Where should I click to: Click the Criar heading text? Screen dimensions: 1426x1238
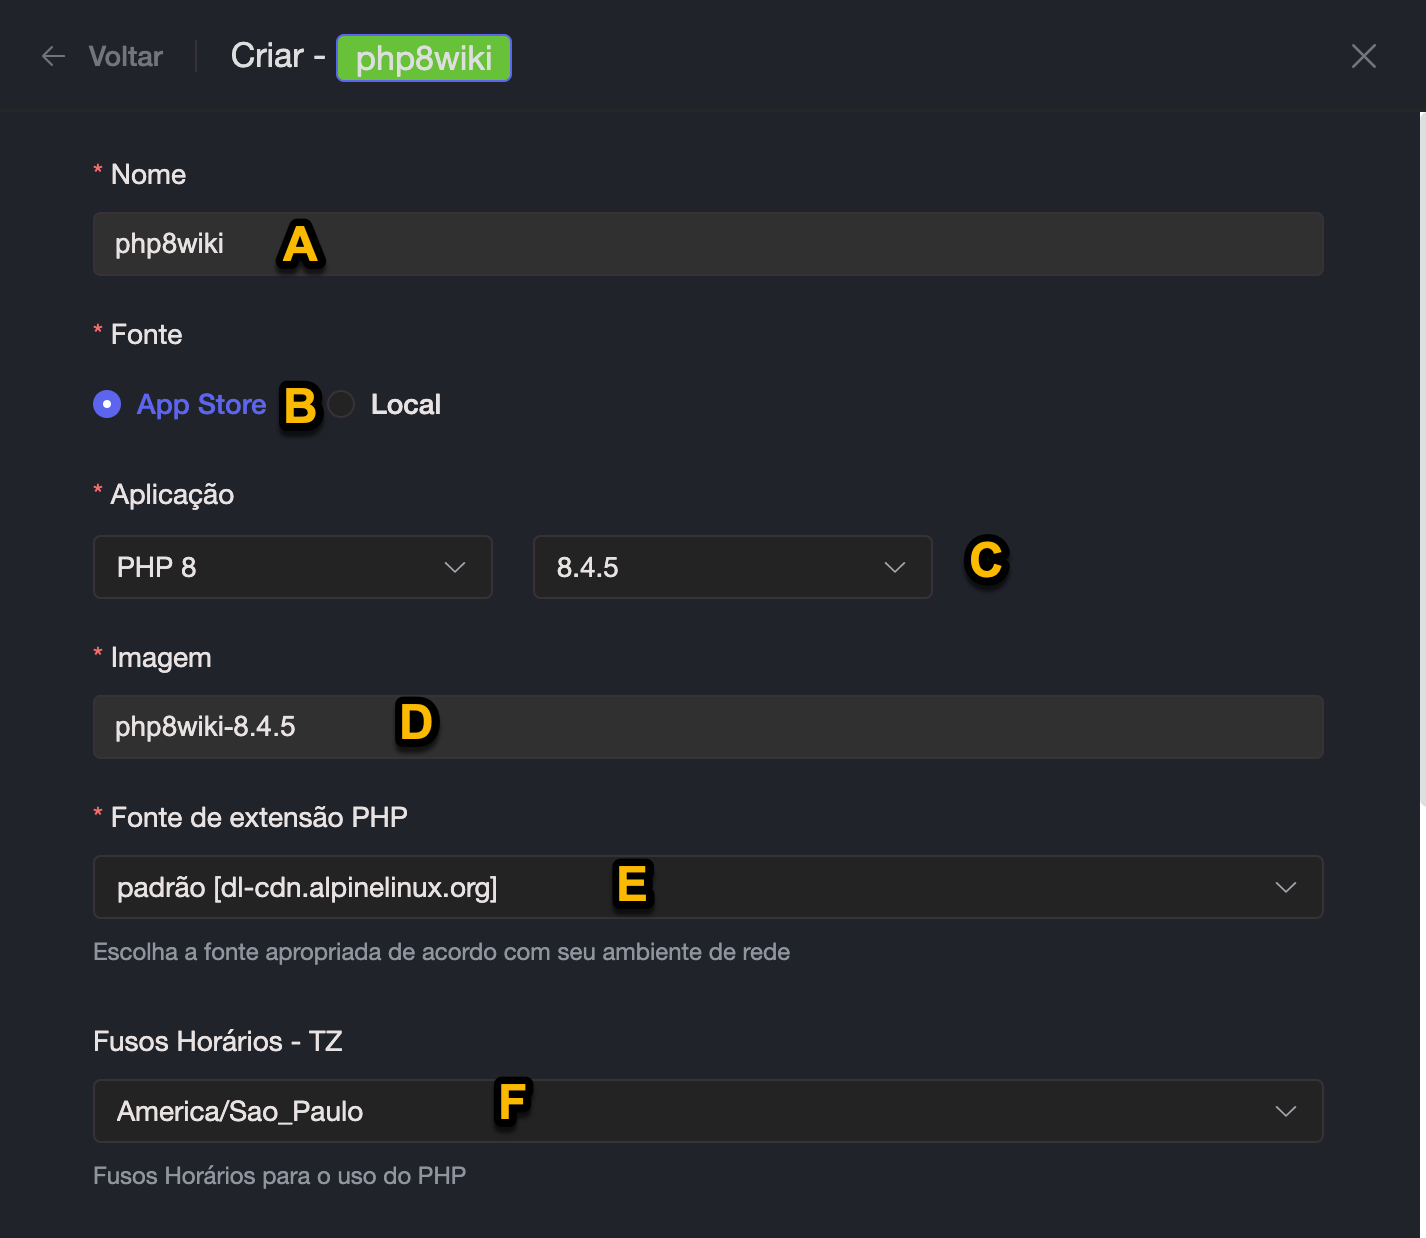267,56
